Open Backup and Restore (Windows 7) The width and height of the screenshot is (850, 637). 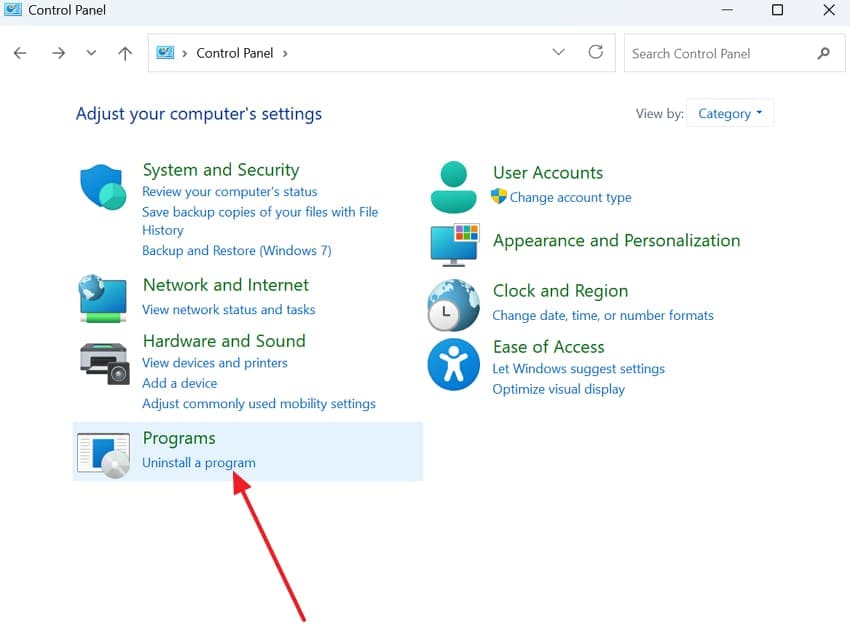[x=236, y=250]
